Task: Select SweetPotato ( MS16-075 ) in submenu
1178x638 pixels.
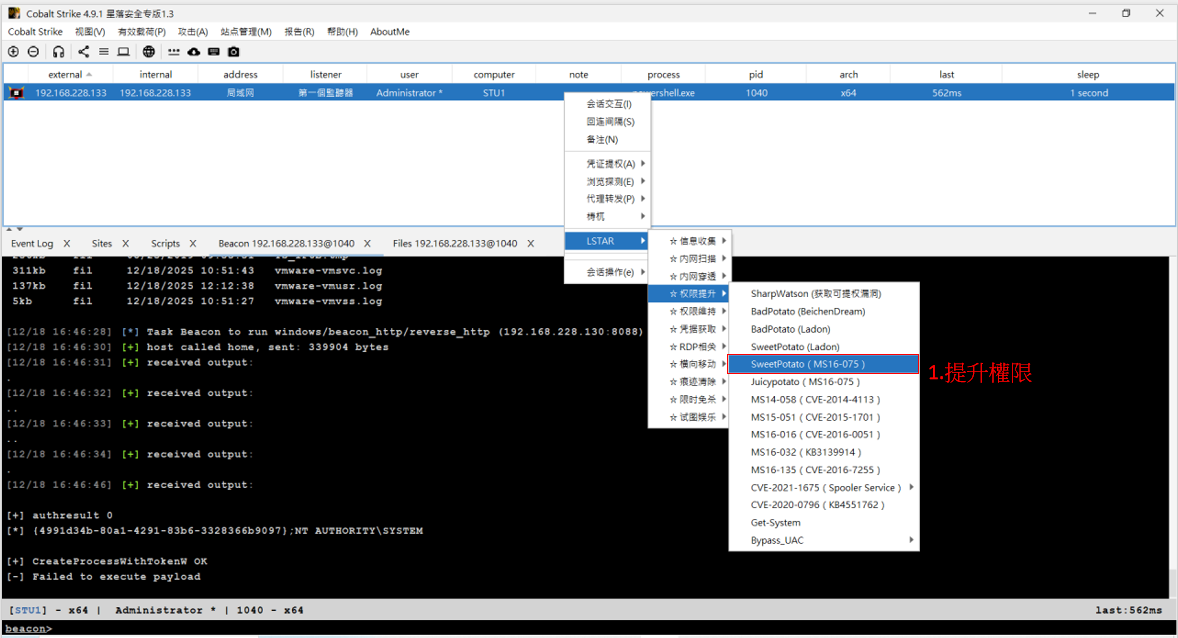Action: coord(823,364)
